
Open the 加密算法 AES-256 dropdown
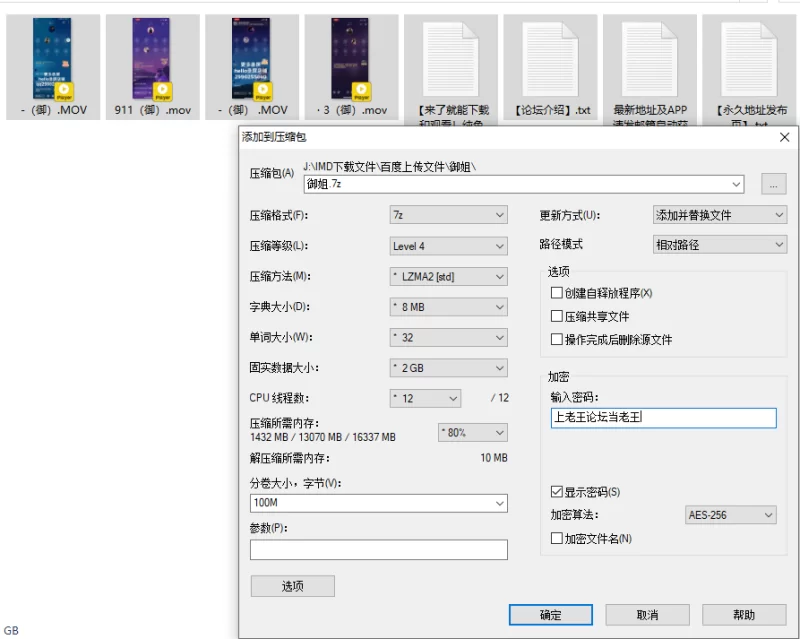pos(730,515)
